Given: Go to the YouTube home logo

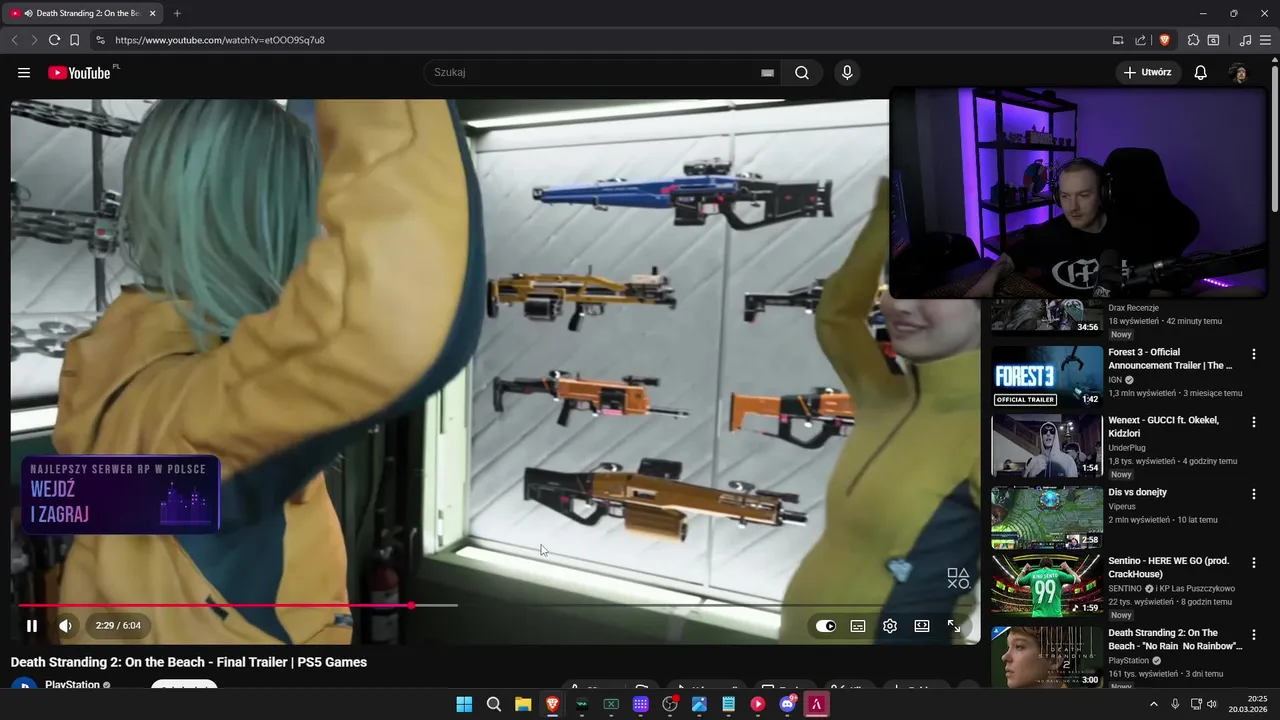Looking at the screenshot, I should (x=79, y=73).
